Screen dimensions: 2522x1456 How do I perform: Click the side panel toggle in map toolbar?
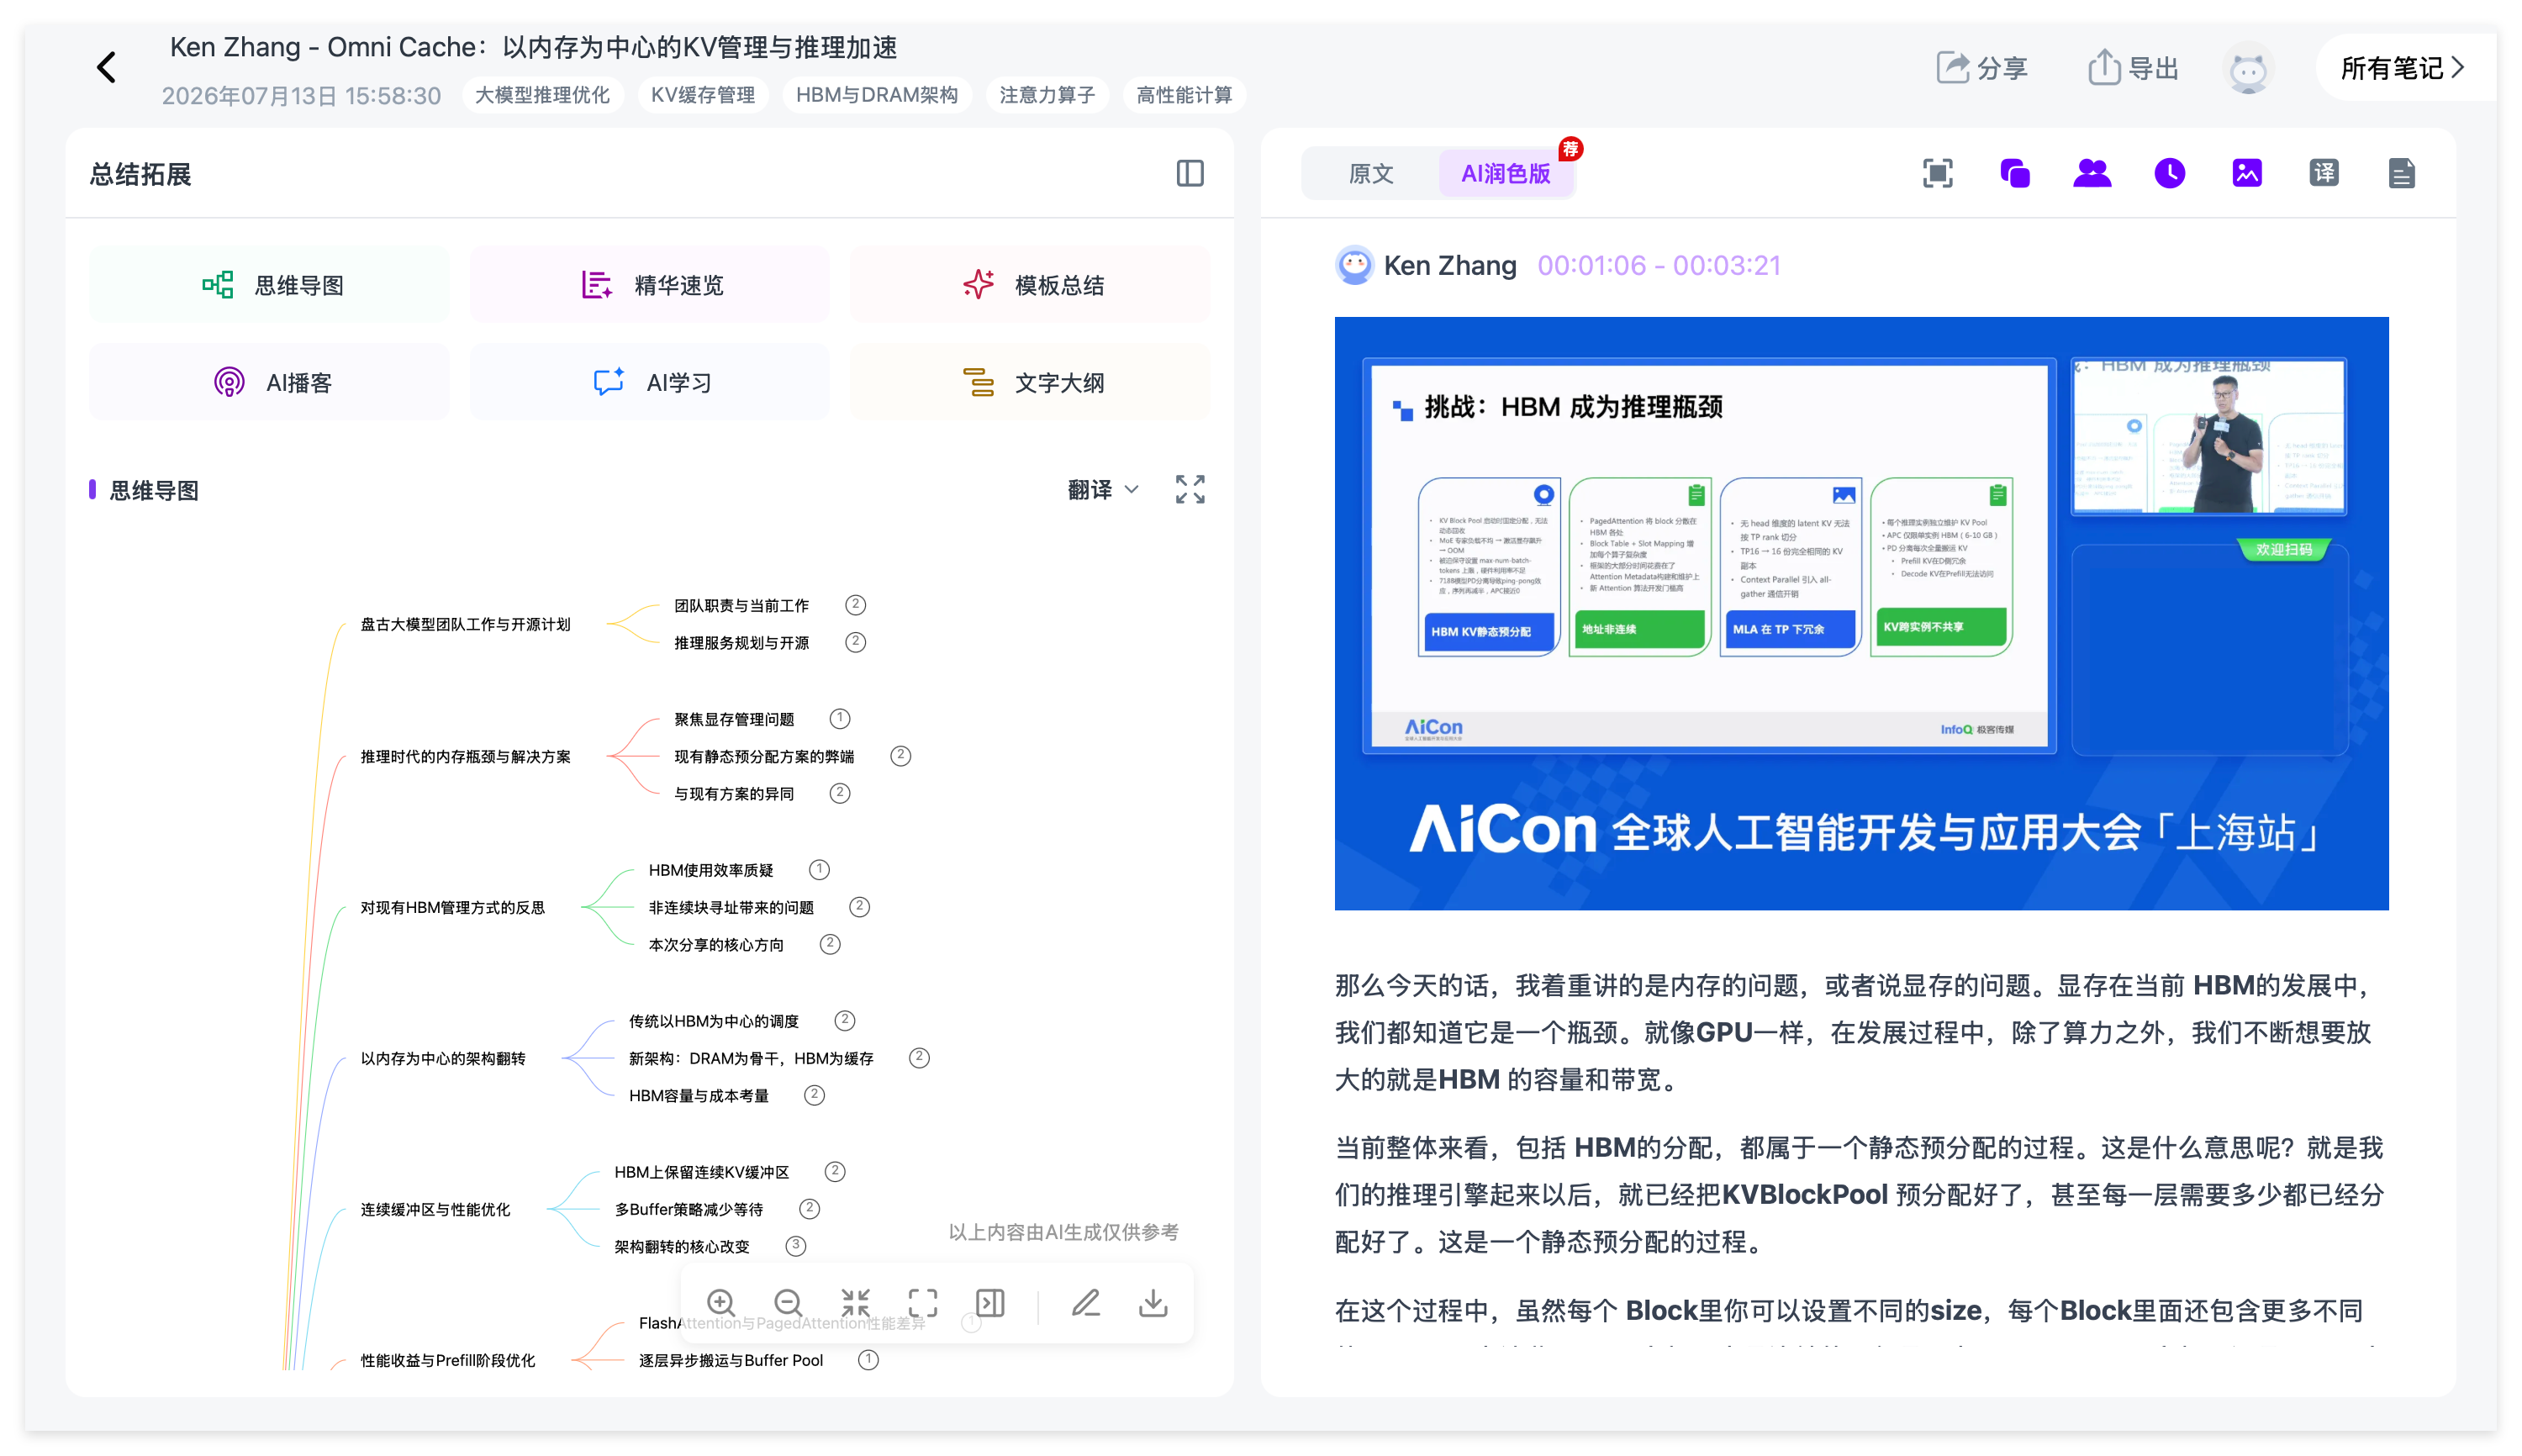click(989, 1303)
